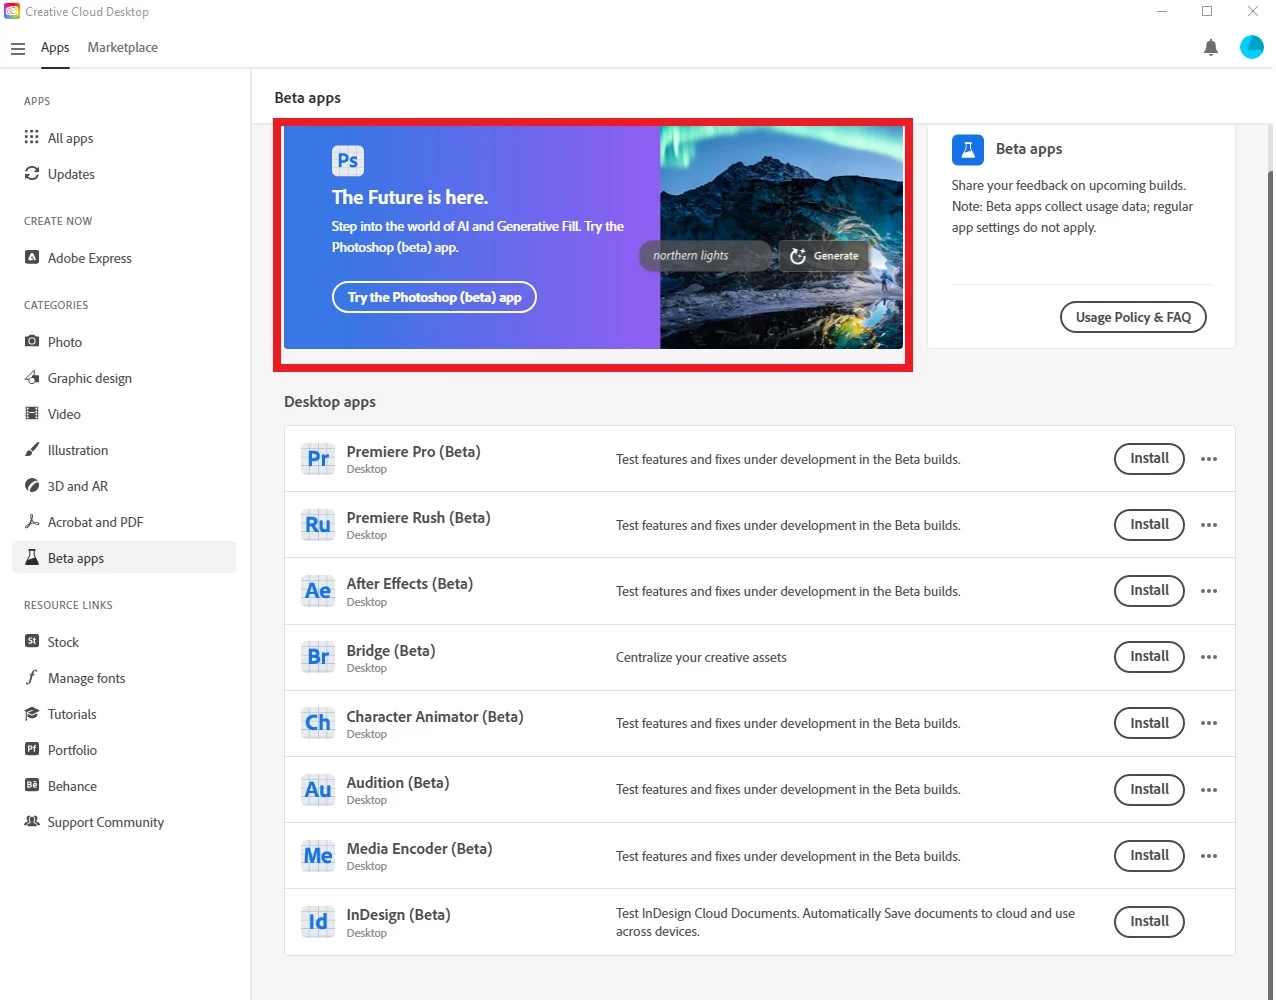Click the After Effects (Beta) app icon

coord(318,591)
